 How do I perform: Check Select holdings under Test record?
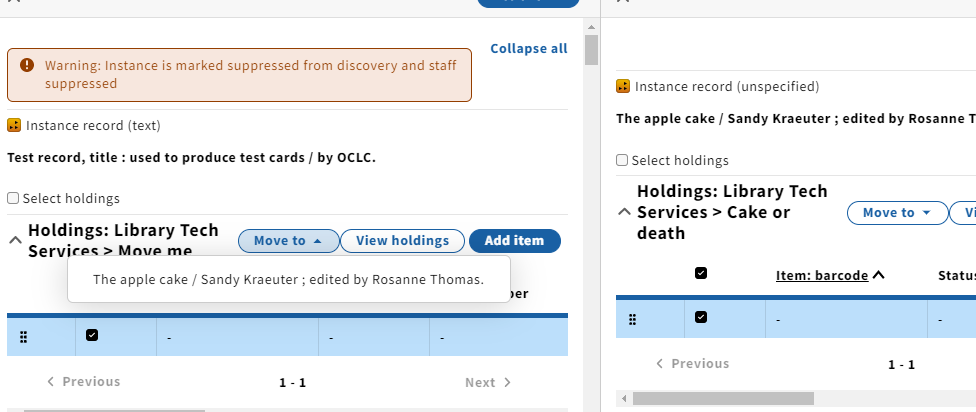[13, 198]
